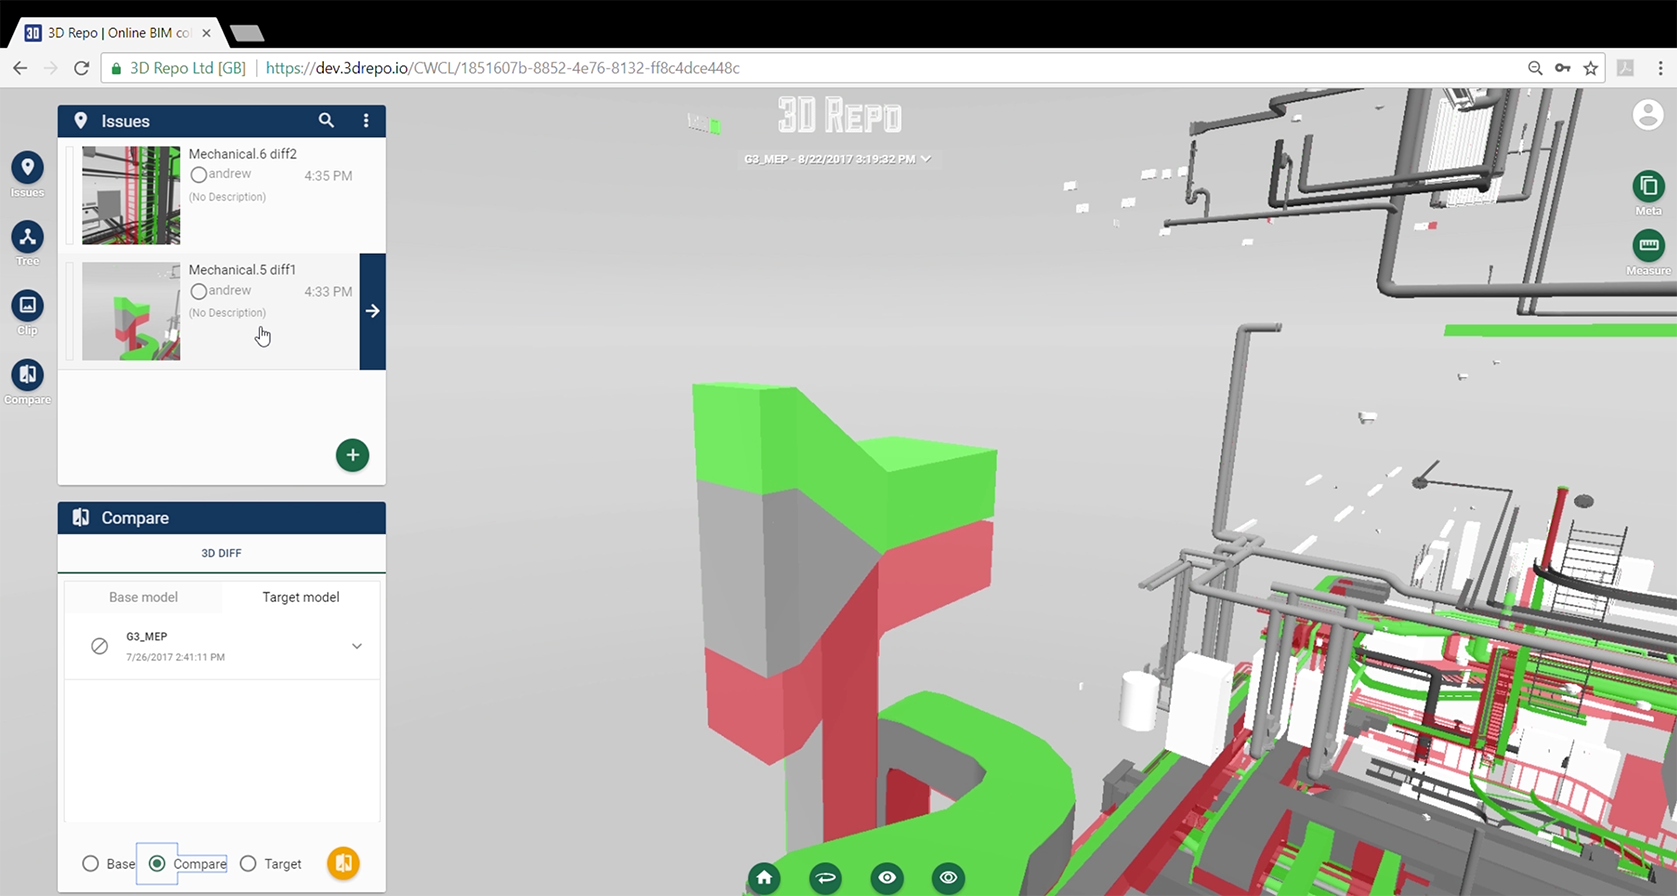Close the 3D Repo browser tab

(206, 33)
